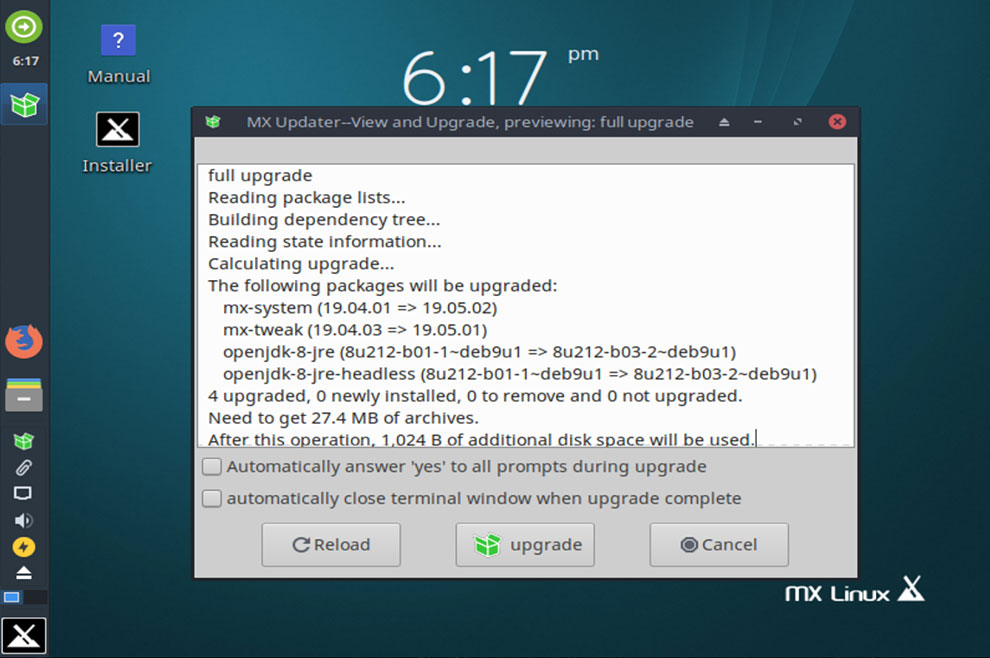Screen dimensions: 990x658
Task: Click 'After this operation' disk space line
Action: pyautogui.click(x=482, y=440)
